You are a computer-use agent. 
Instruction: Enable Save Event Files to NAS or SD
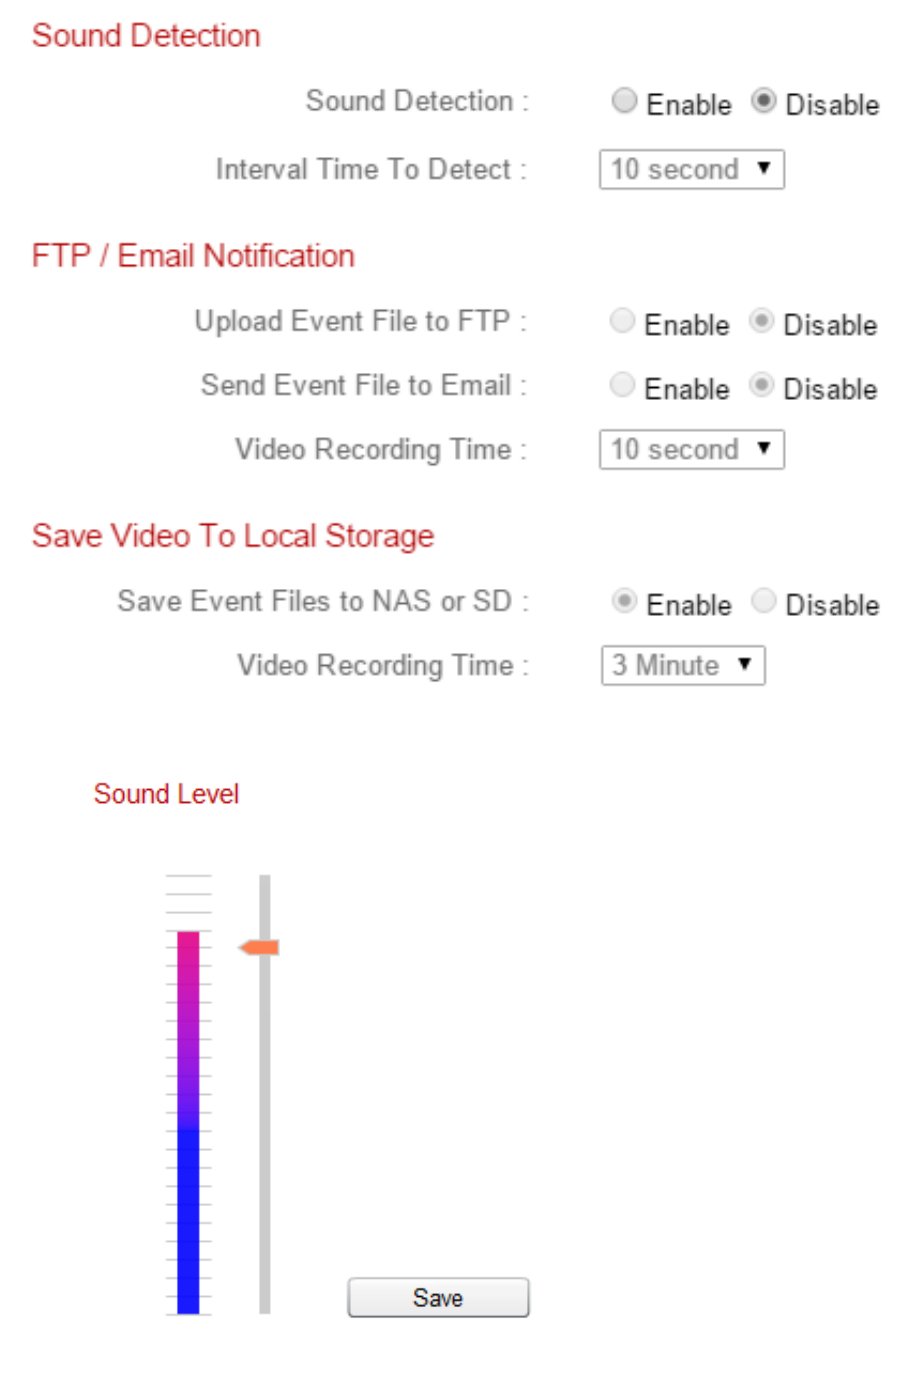coord(624,601)
